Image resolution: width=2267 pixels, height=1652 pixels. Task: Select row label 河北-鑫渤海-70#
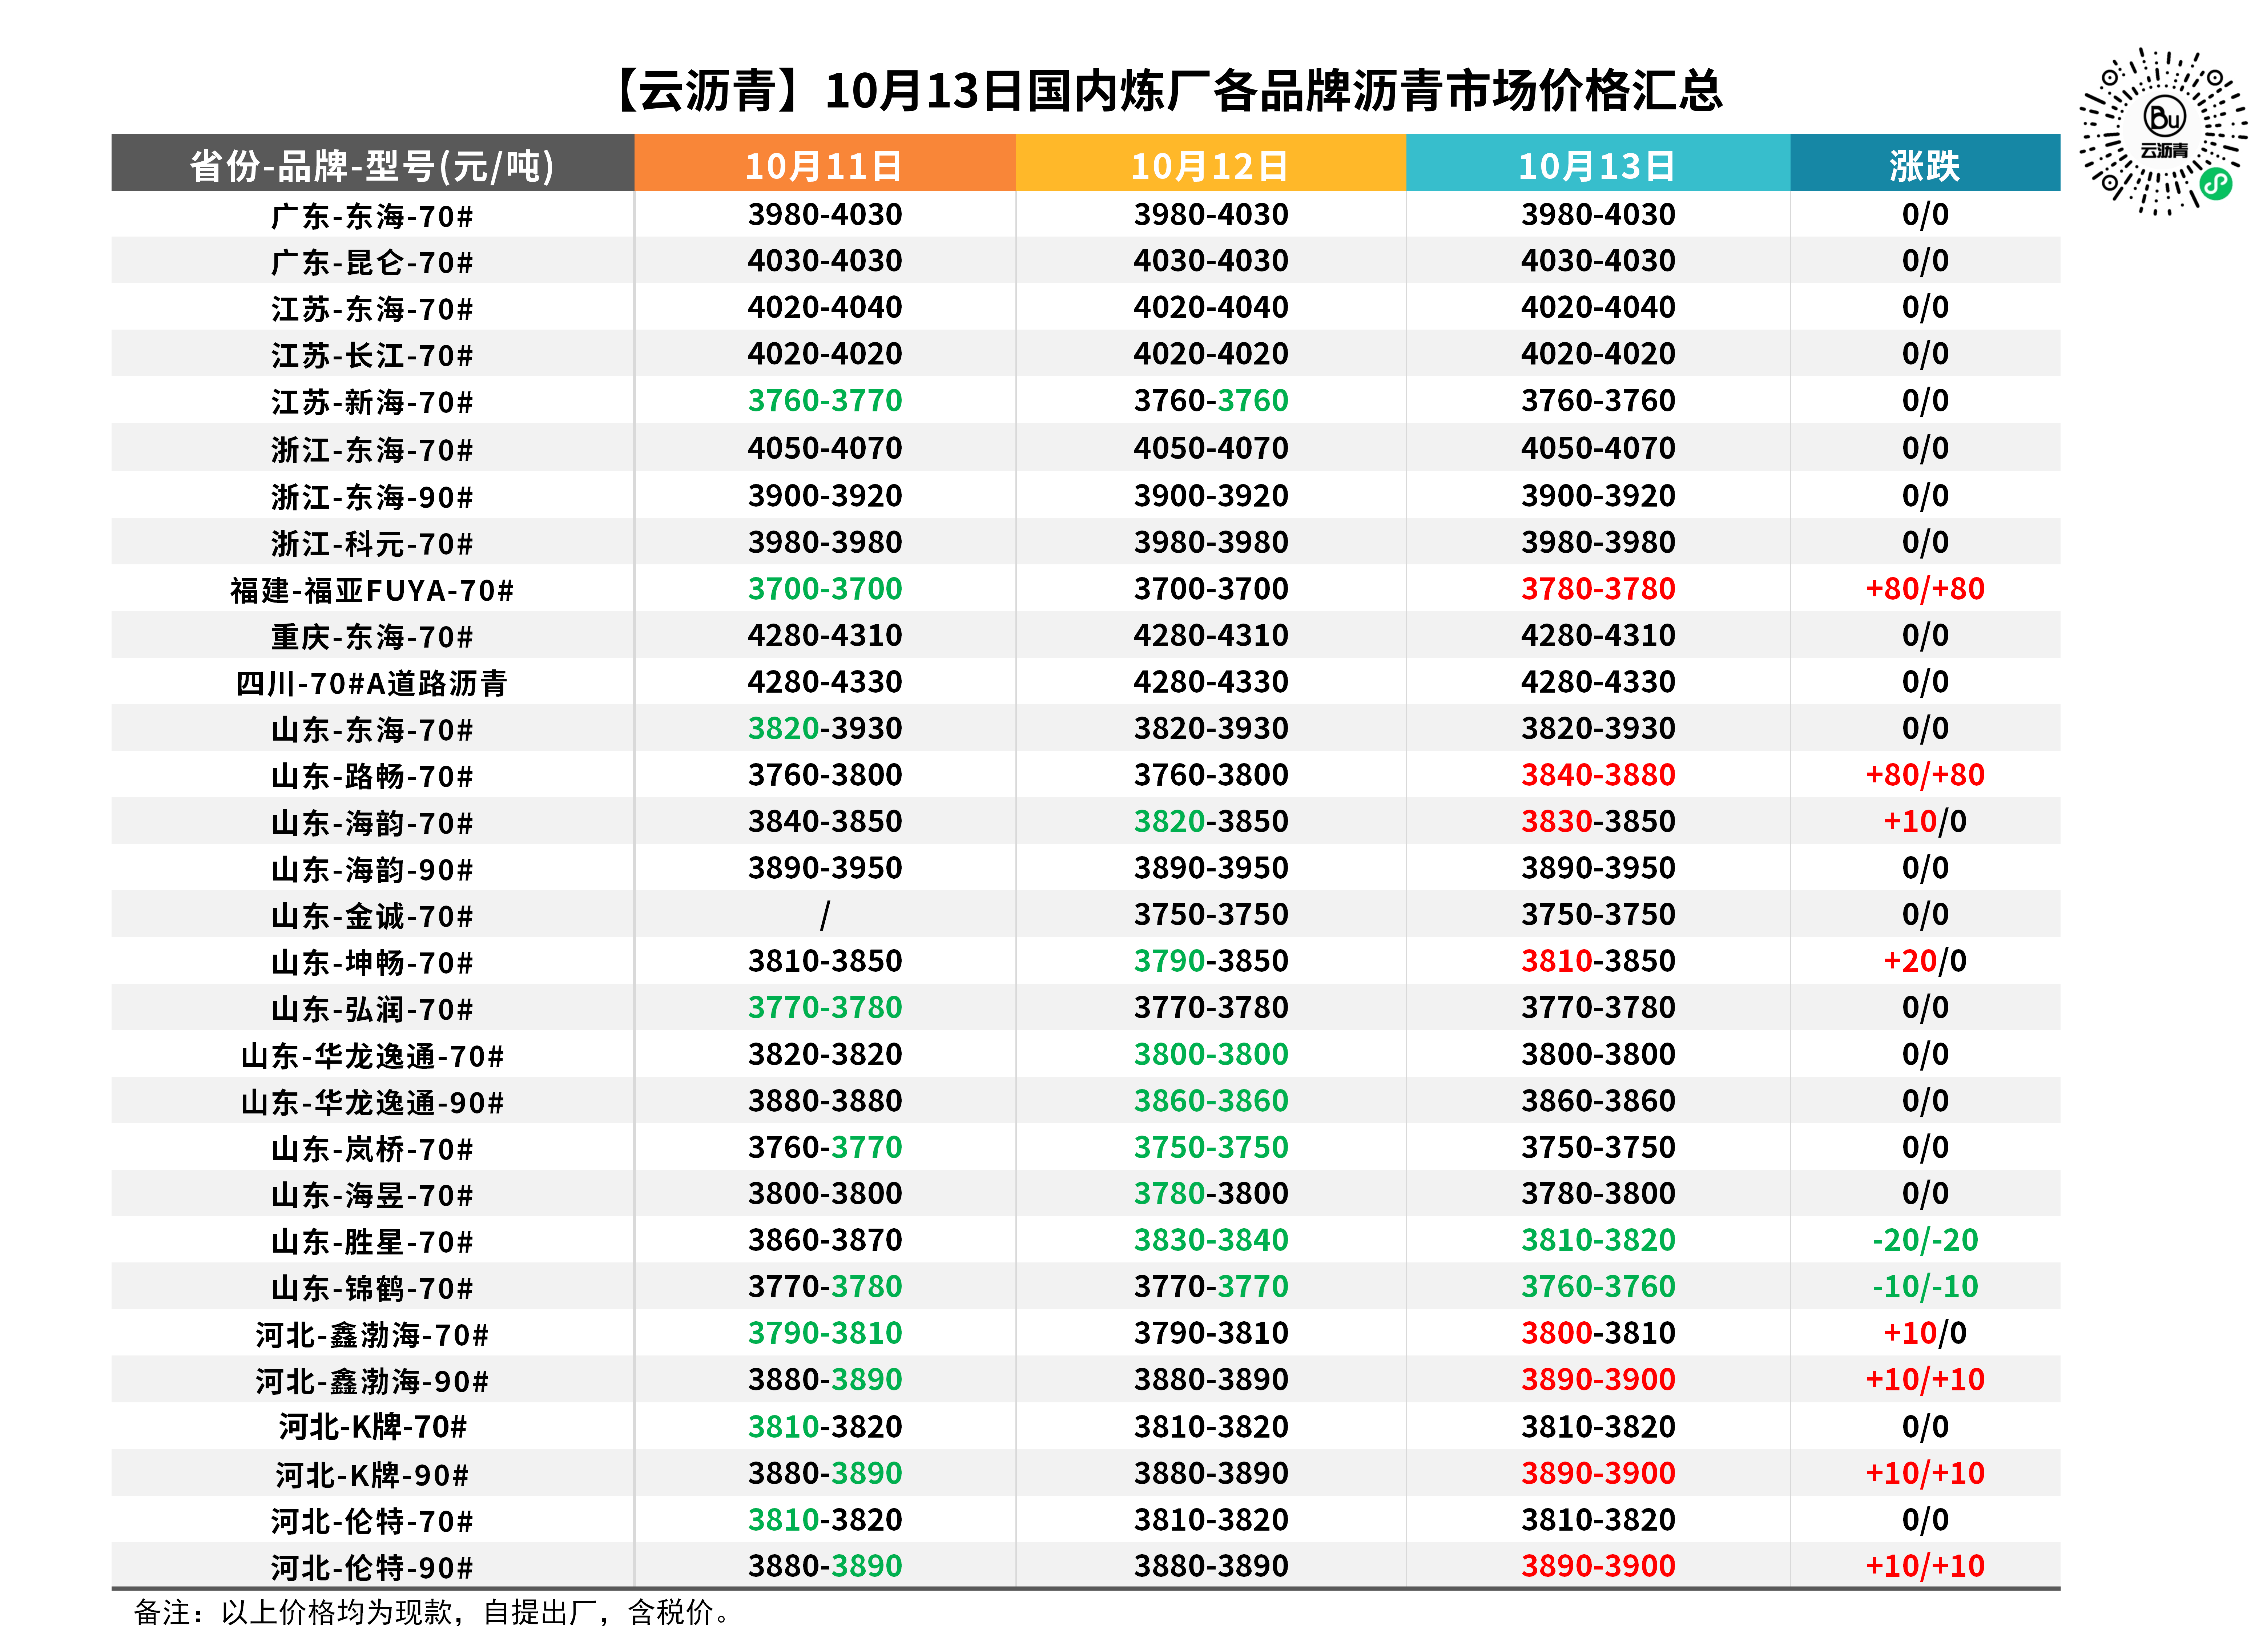coord(372,1335)
